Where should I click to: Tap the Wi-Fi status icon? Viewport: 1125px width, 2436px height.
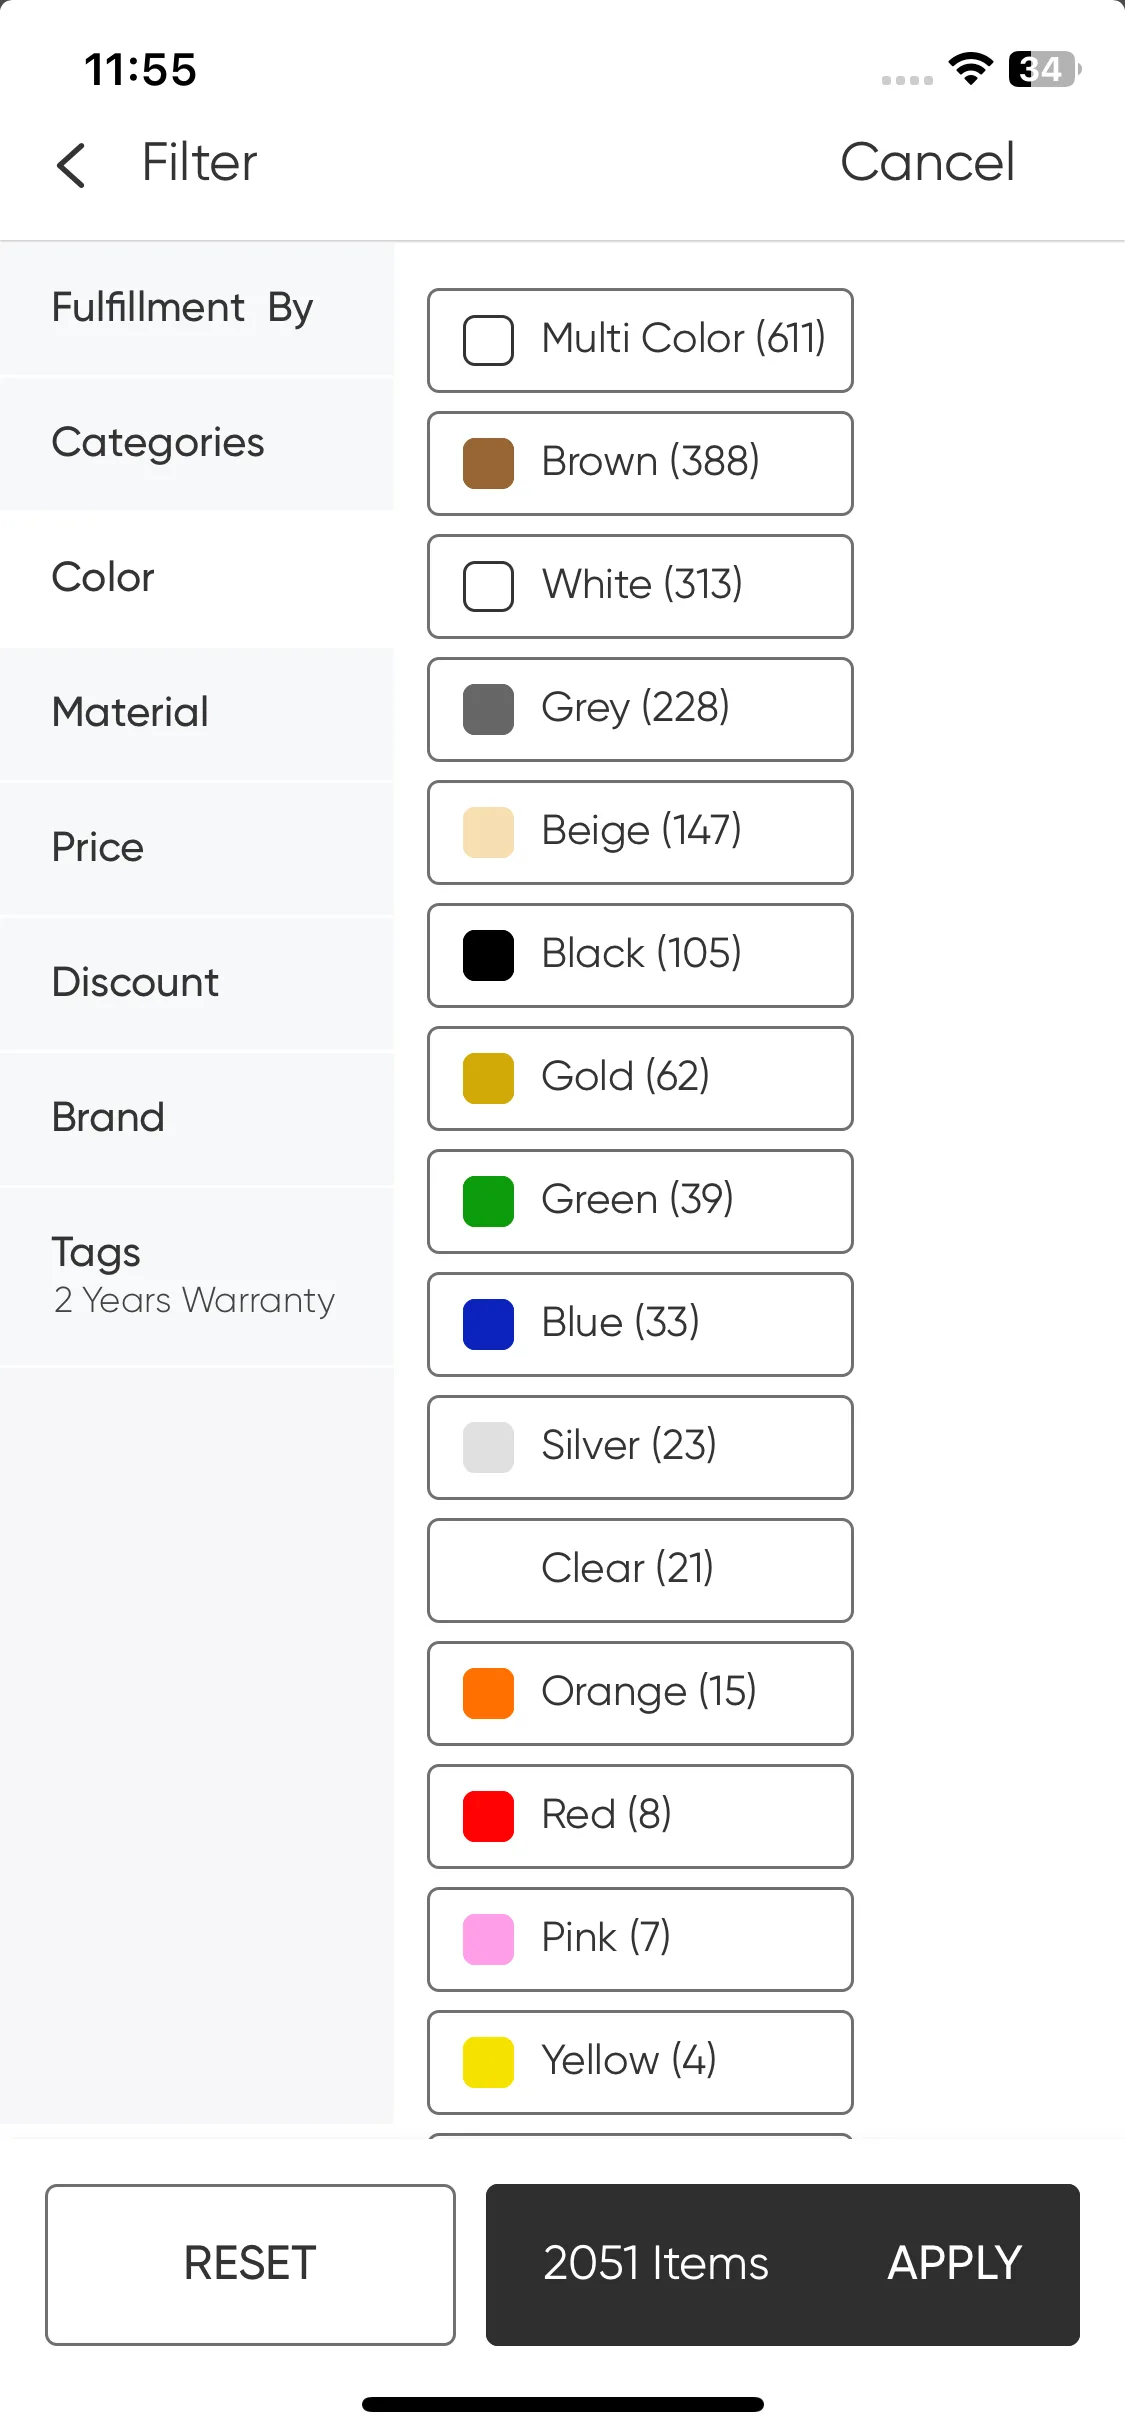point(970,68)
